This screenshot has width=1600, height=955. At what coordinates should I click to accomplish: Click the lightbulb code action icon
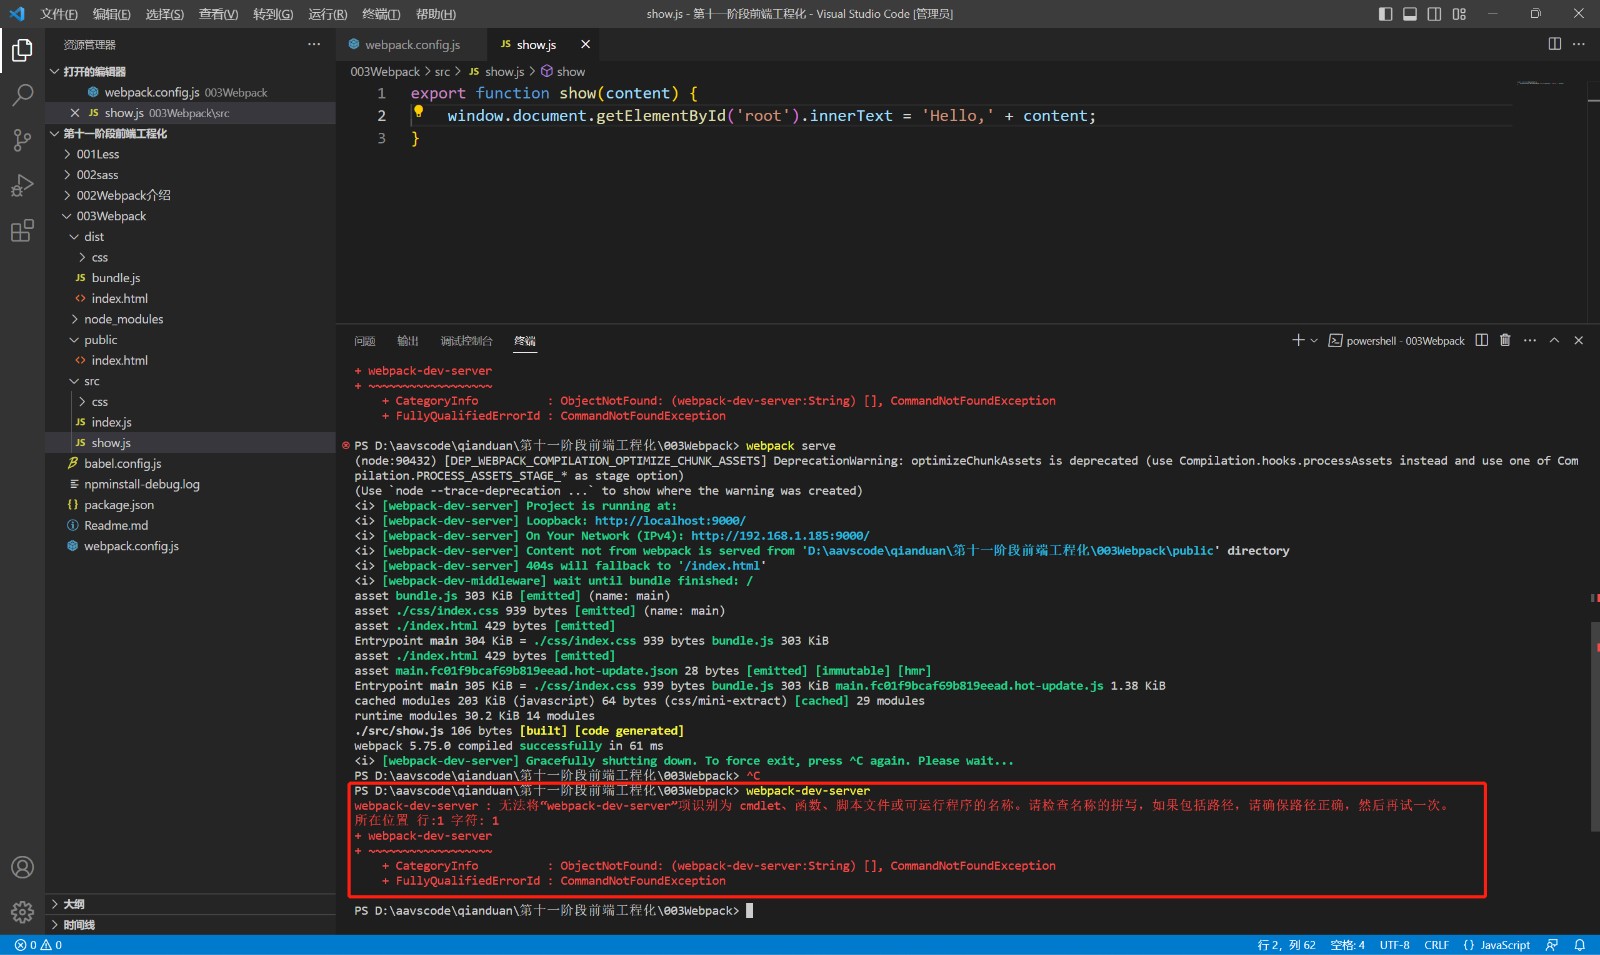click(x=419, y=112)
